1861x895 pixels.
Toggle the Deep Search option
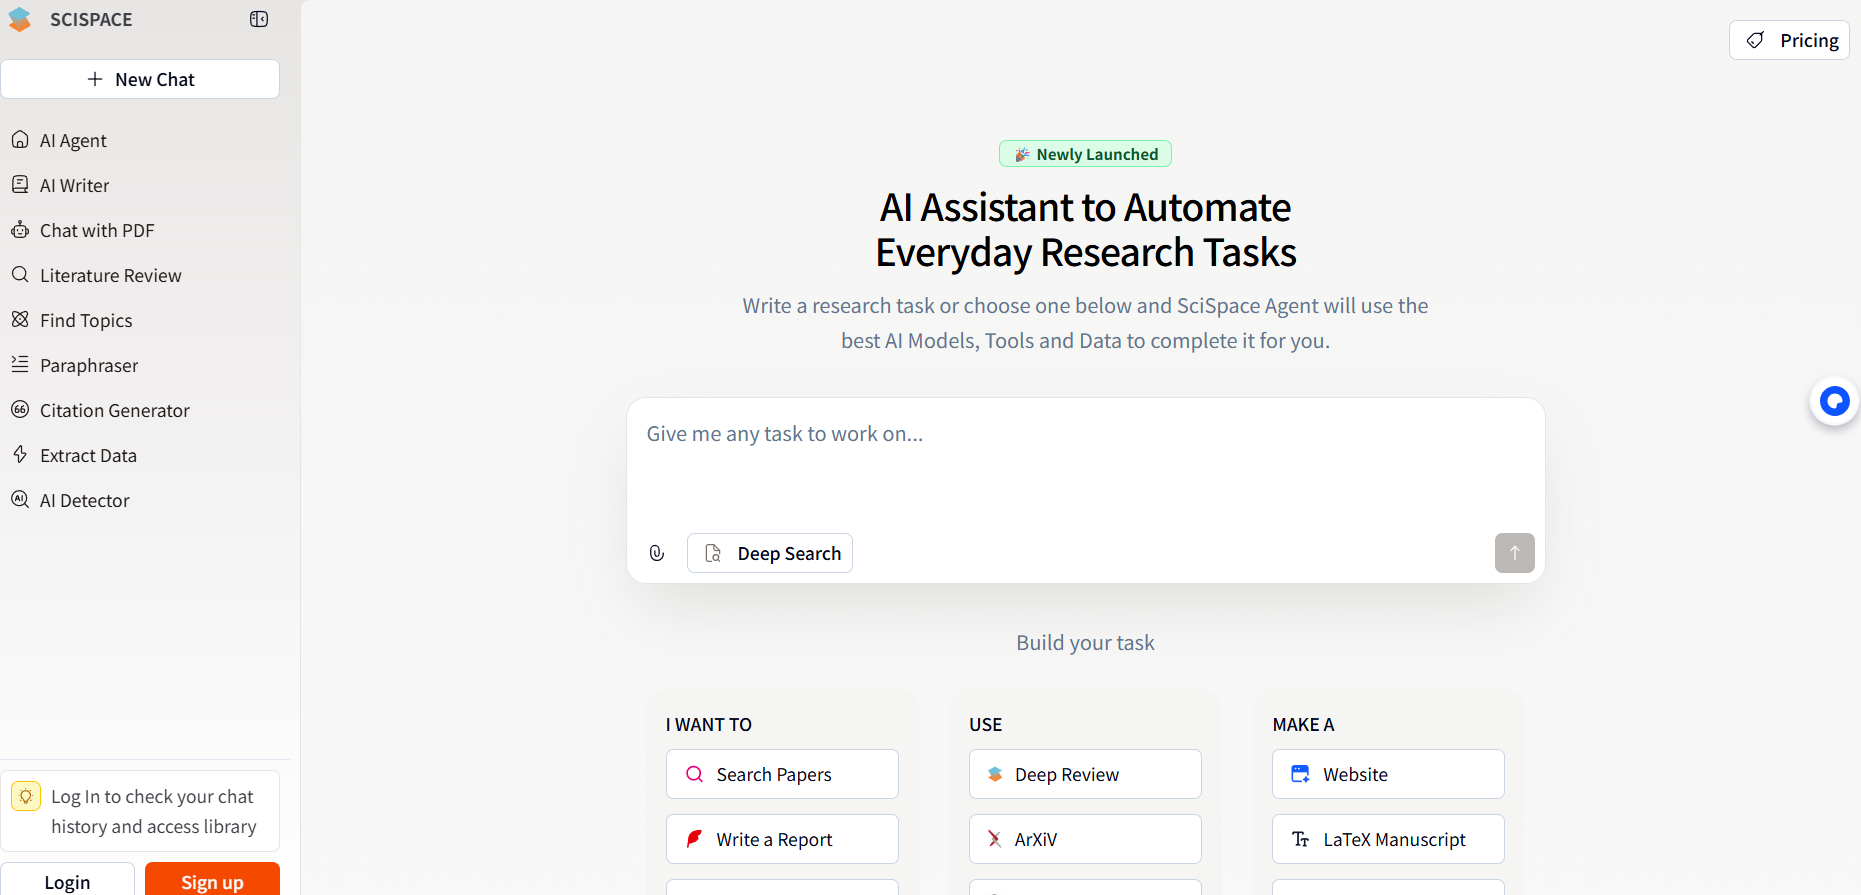point(770,553)
